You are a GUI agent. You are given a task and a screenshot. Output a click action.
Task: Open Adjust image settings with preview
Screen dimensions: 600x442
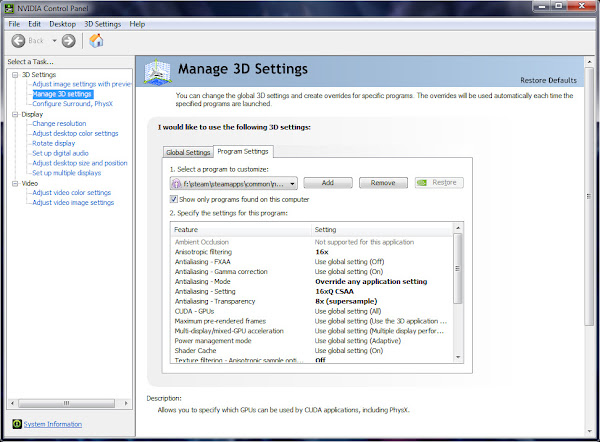pos(82,84)
